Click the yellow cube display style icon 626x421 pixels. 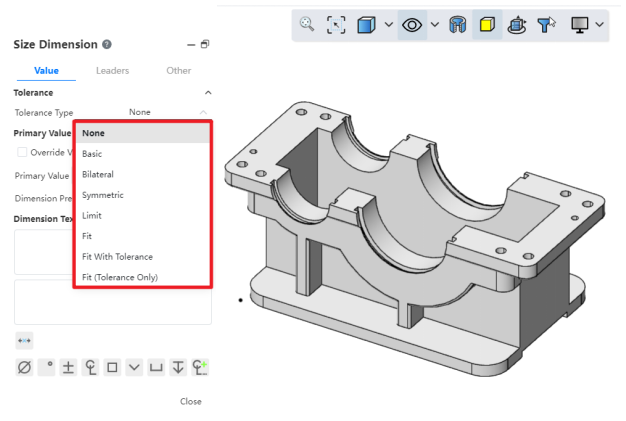487,23
